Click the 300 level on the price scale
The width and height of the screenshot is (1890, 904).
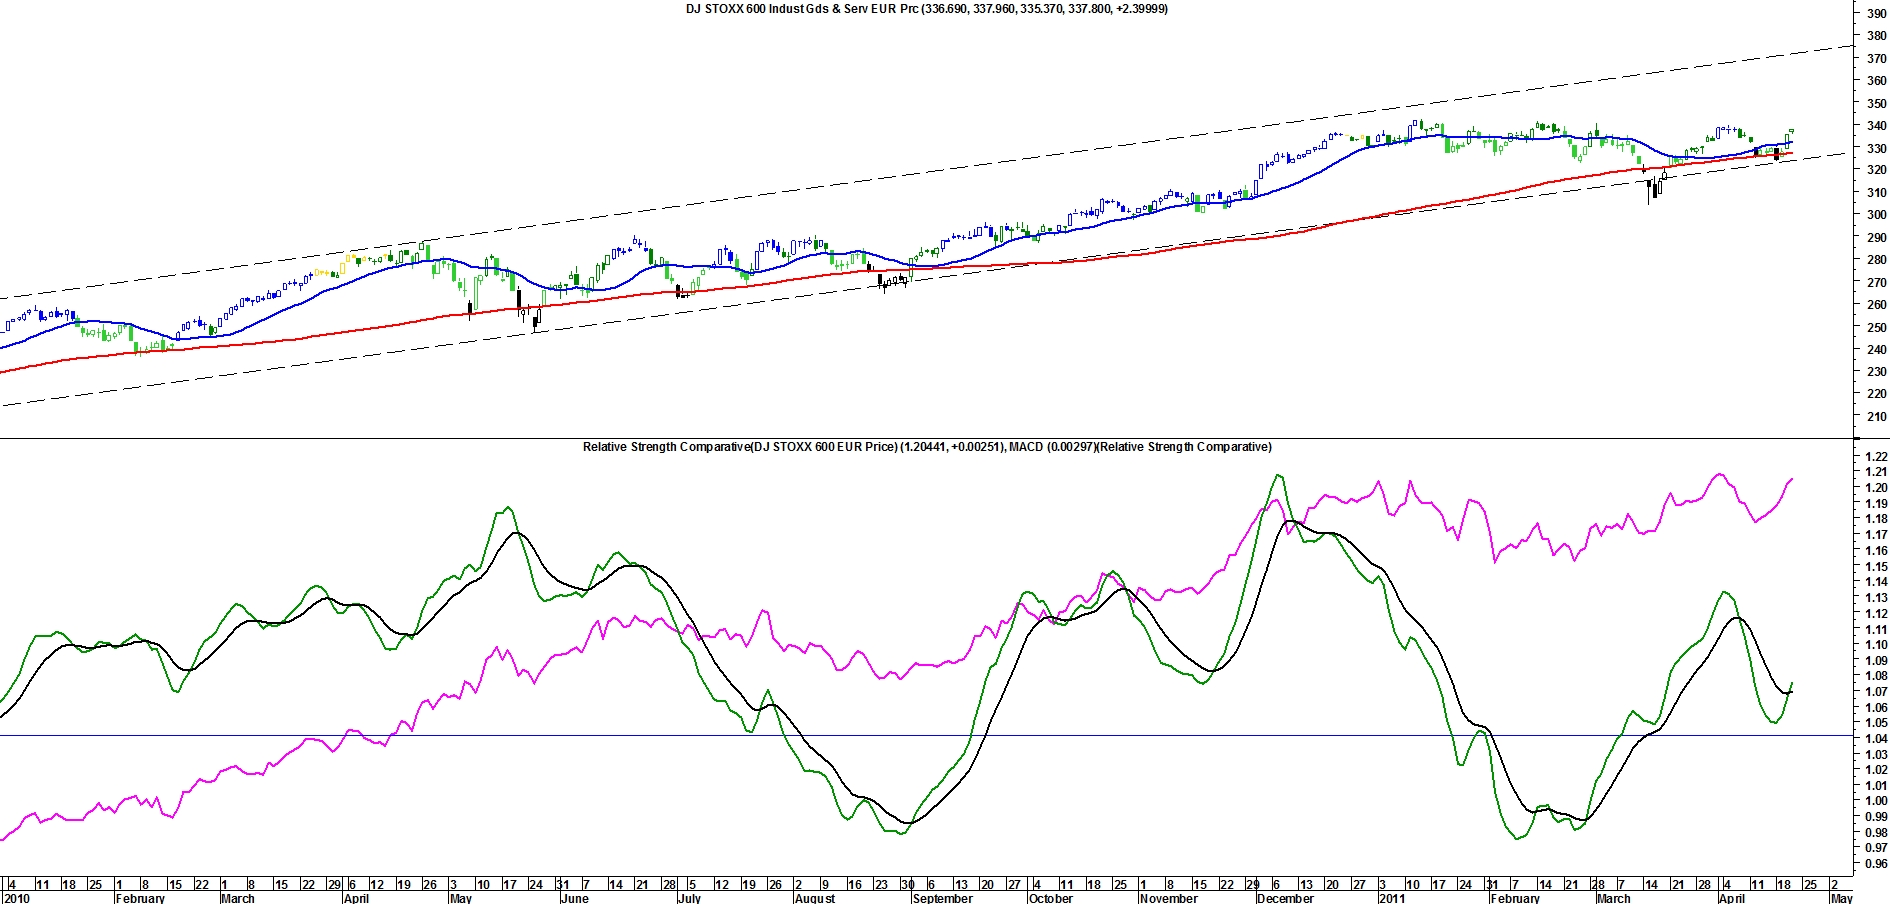tap(1876, 215)
